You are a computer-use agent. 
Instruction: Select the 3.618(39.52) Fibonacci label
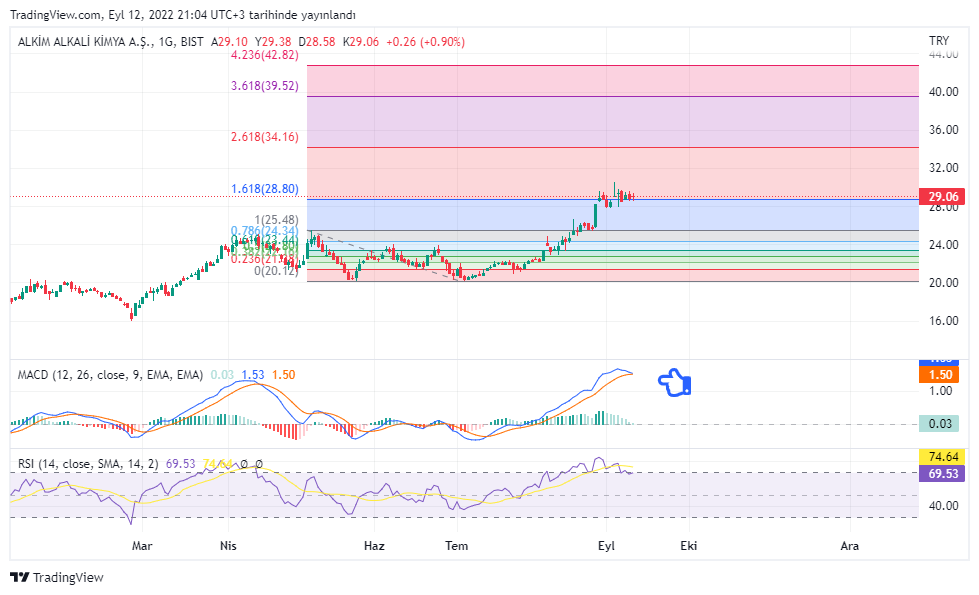(x=265, y=86)
